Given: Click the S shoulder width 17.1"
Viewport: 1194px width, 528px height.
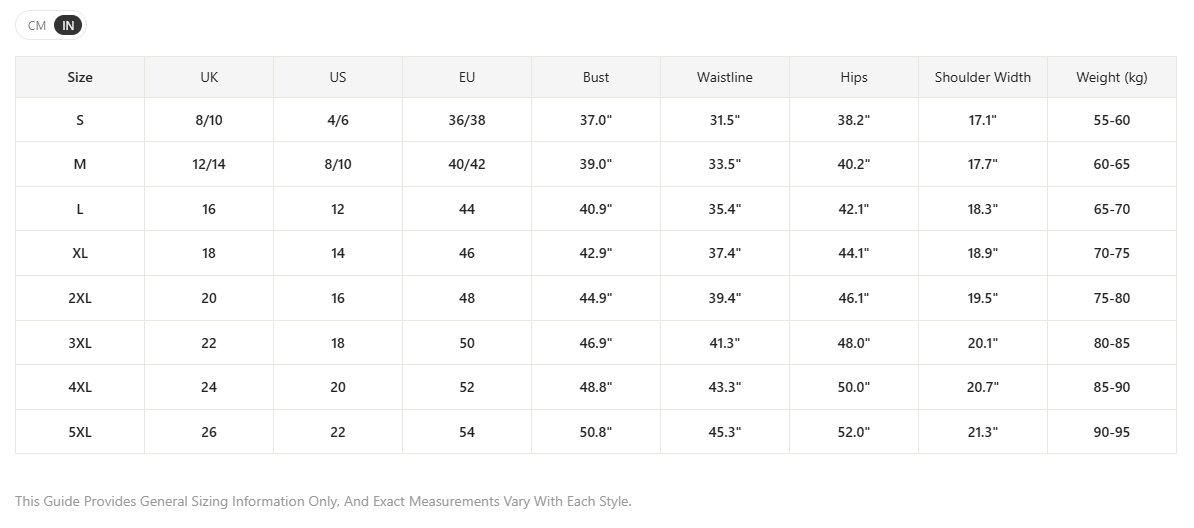Looking at the screenshot, I should (982, 120).
